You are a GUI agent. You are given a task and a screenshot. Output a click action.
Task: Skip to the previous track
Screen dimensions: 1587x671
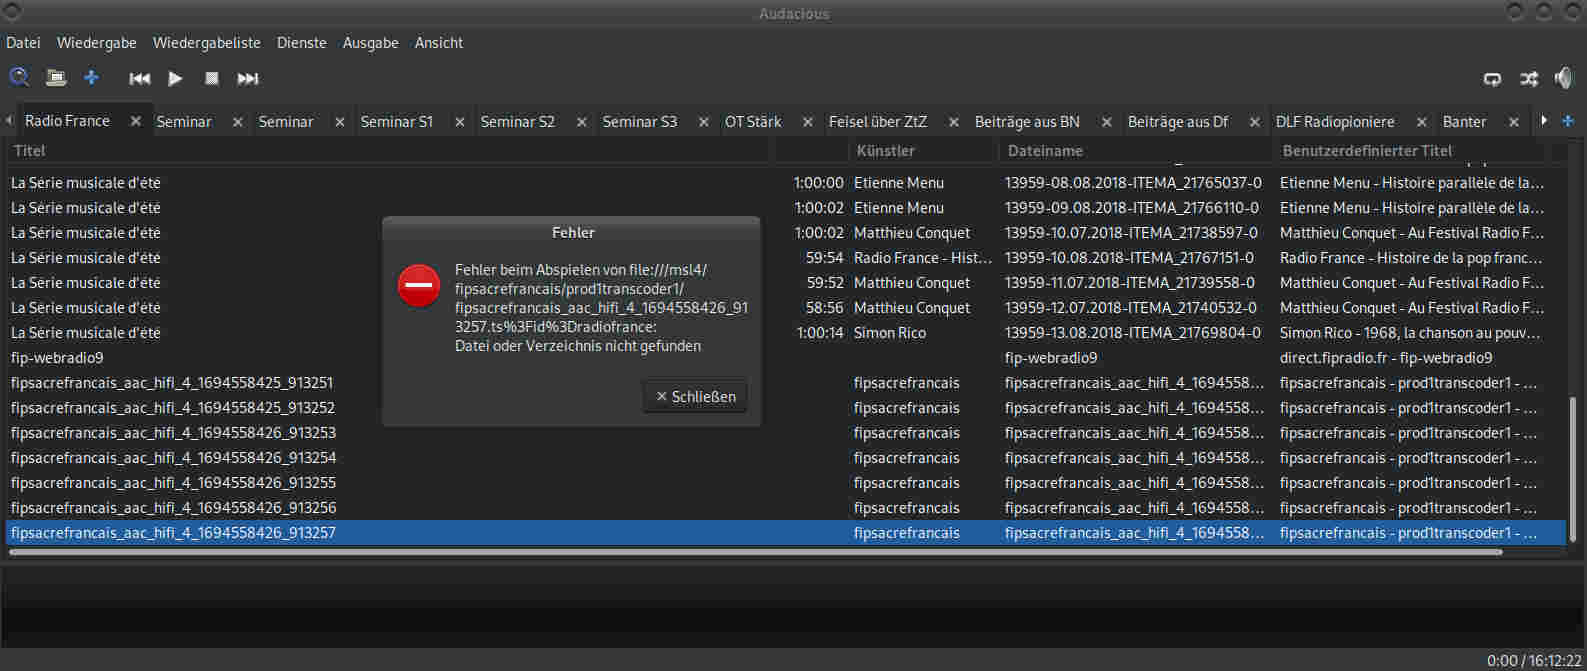tap(140, 78)
